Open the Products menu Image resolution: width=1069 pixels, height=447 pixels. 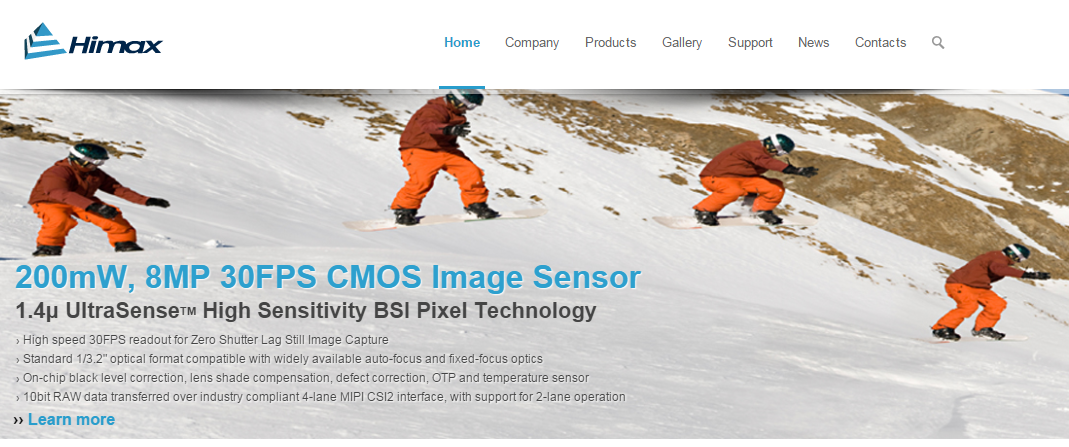(x=610, y=42)
